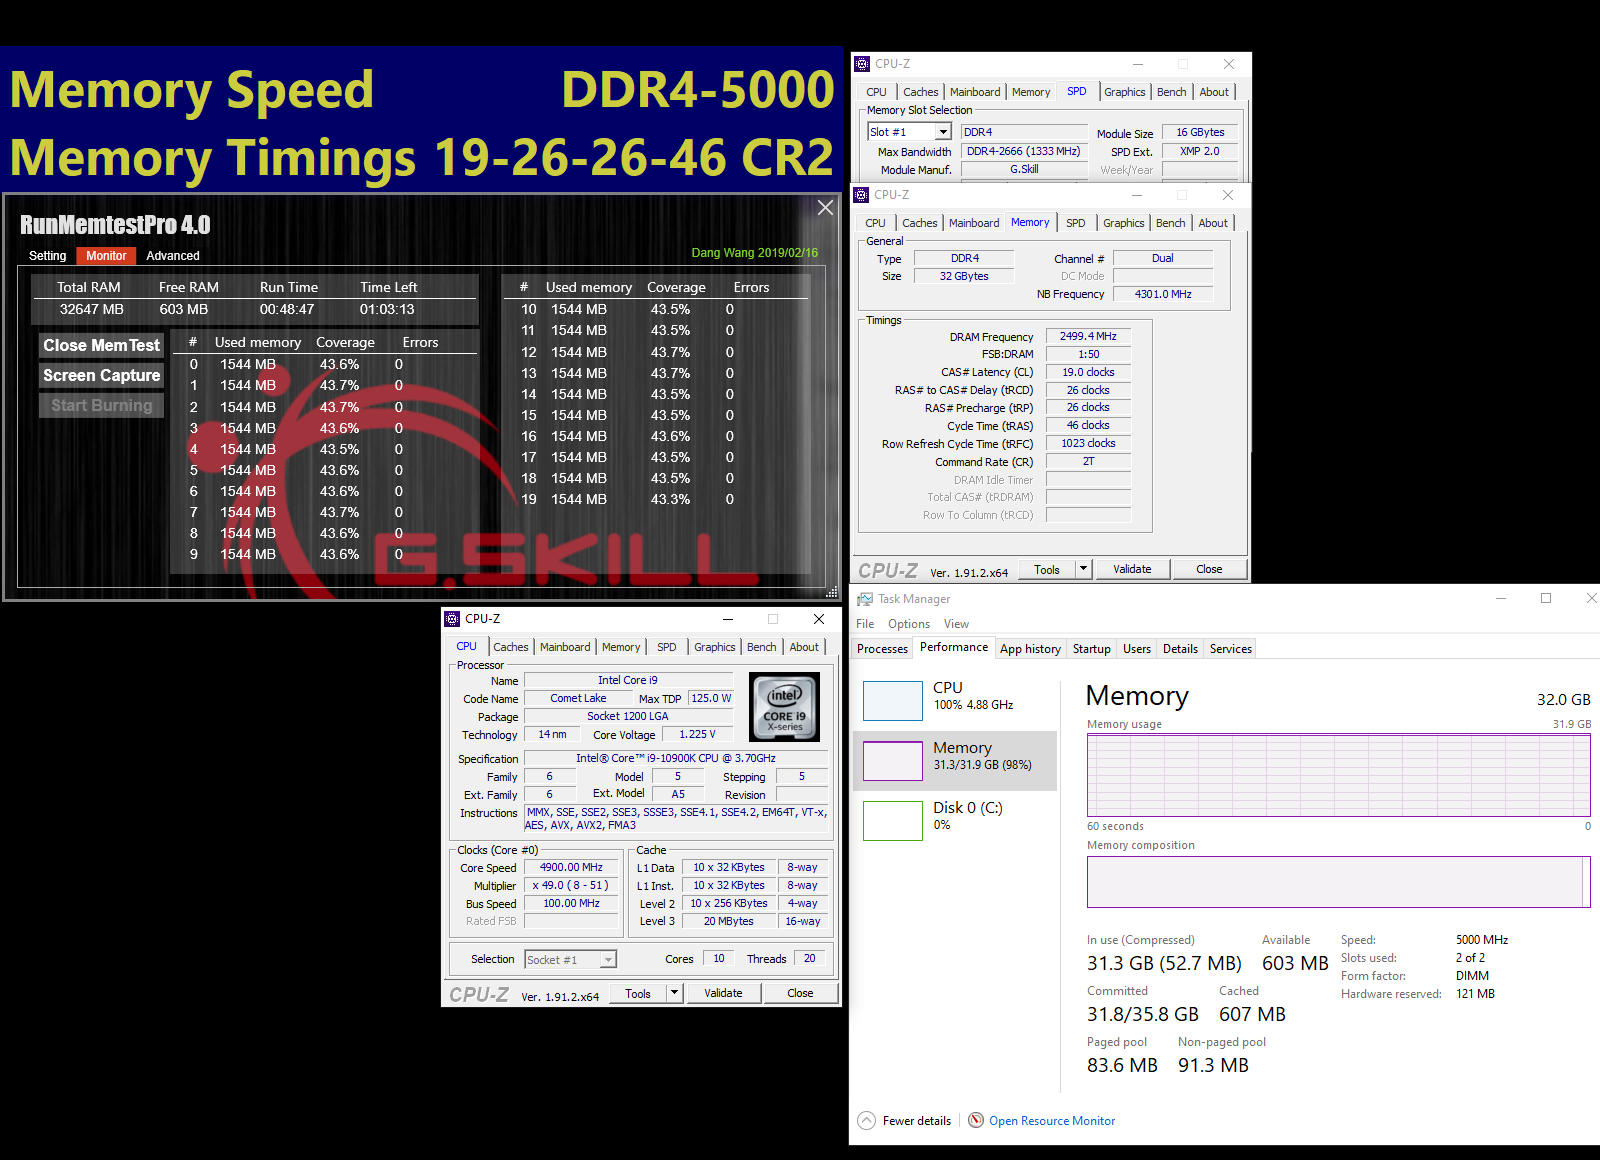Click the green Resource Monitor icon

point(975,1120)
